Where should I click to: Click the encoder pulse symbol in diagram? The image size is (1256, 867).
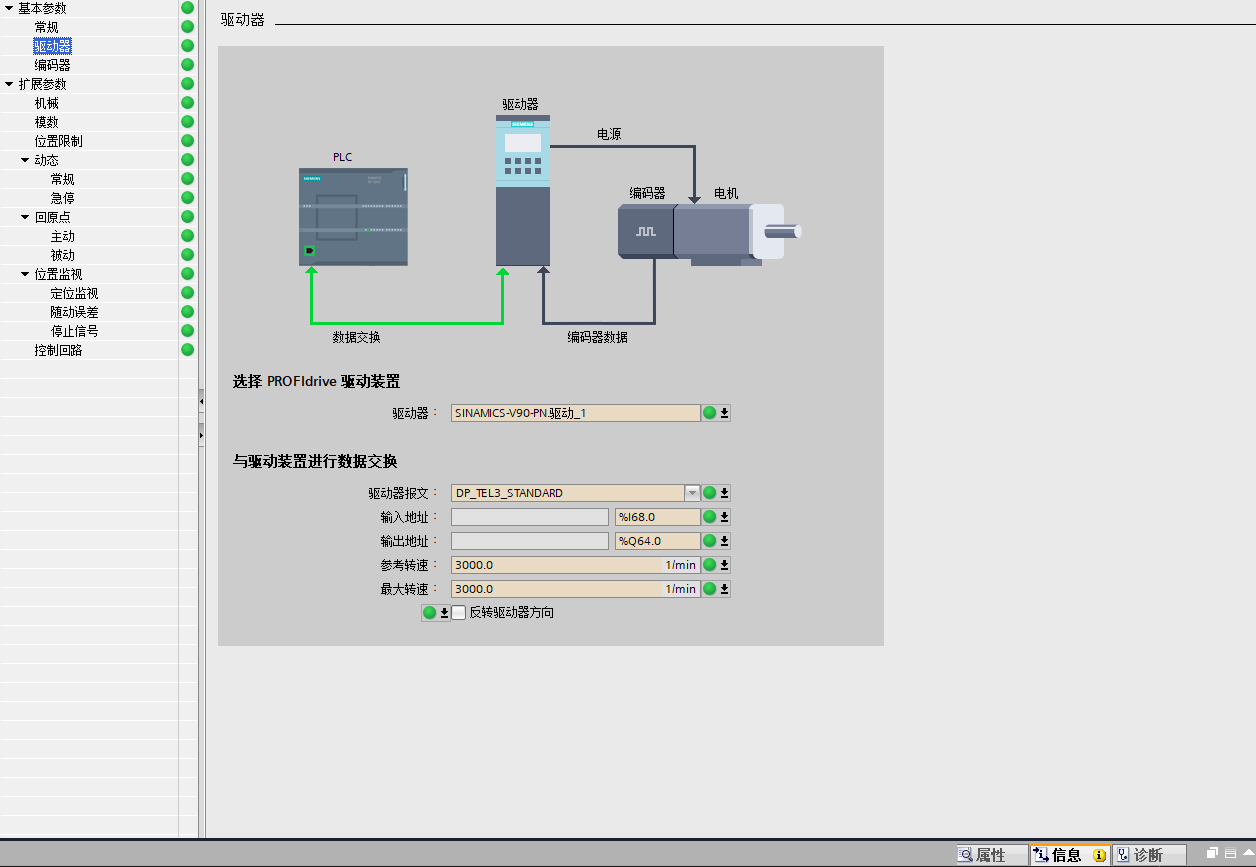click(x=646, y=232)
